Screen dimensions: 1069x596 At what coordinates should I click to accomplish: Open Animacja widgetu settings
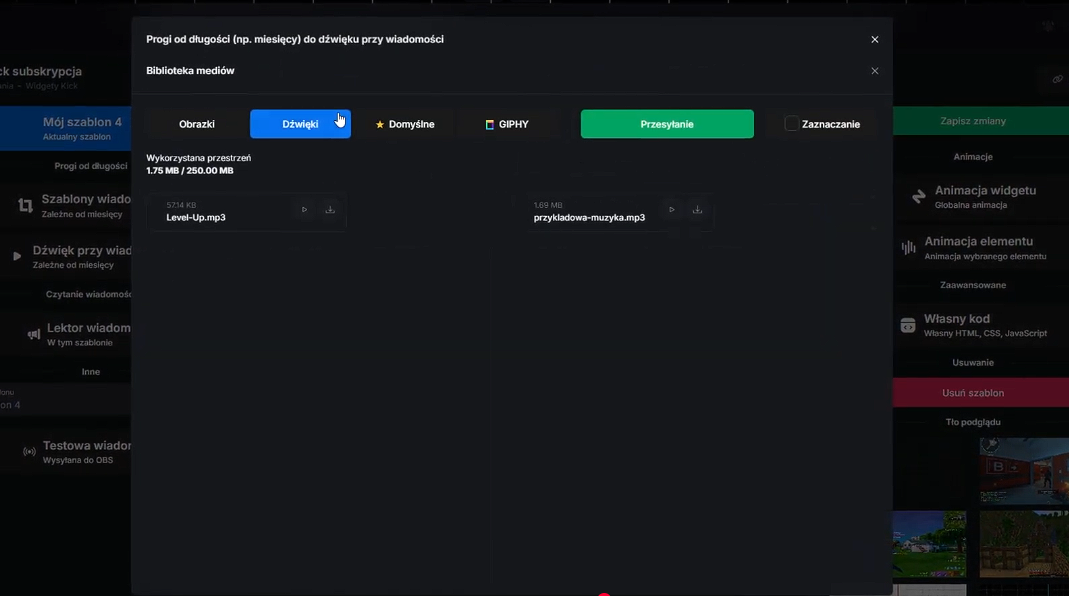tap(980, 196)
